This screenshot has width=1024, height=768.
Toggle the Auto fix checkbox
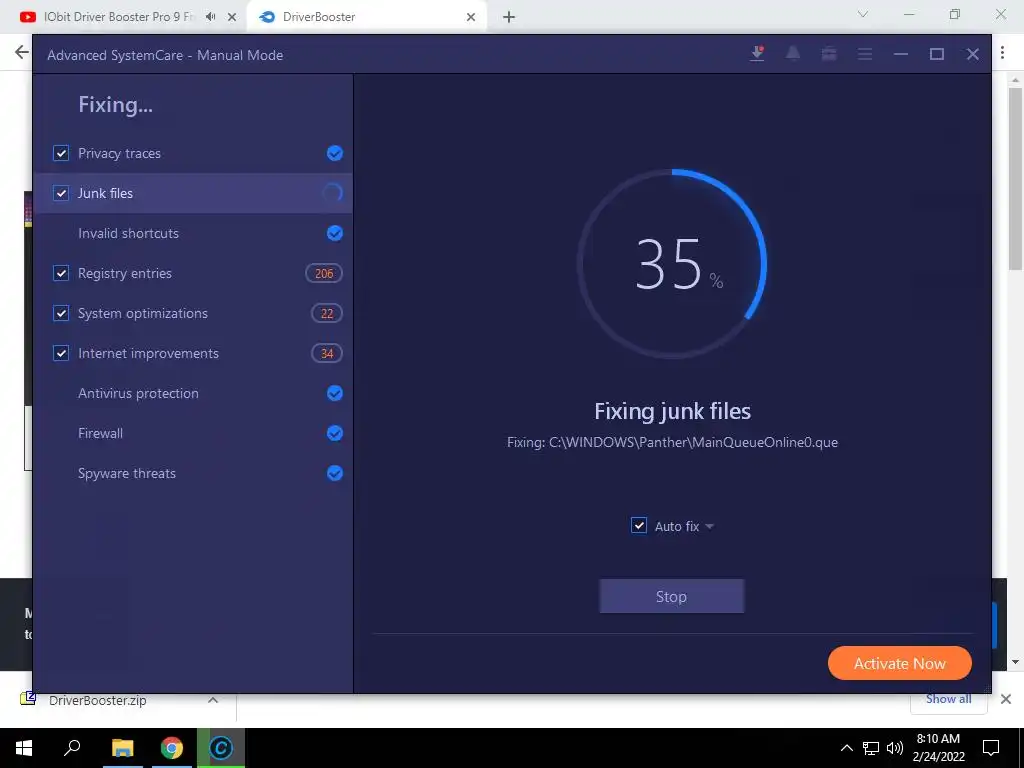[639, 525]
